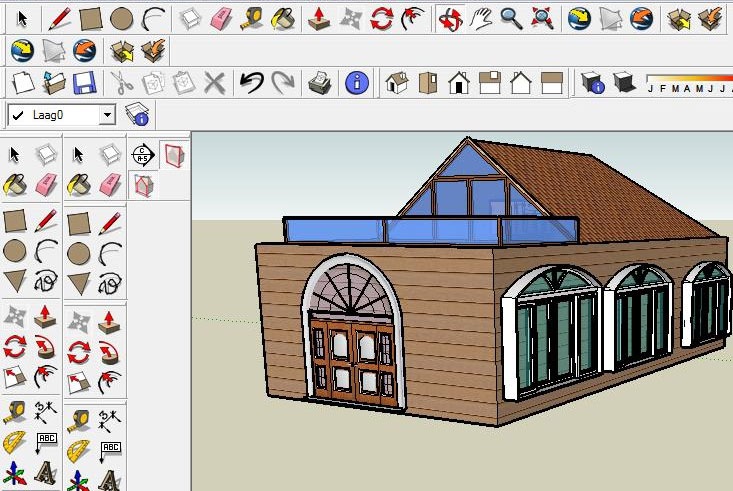Select the Eraser tool in top toolbar
Viewport: 733px width, 491px height.
point(221,19)
